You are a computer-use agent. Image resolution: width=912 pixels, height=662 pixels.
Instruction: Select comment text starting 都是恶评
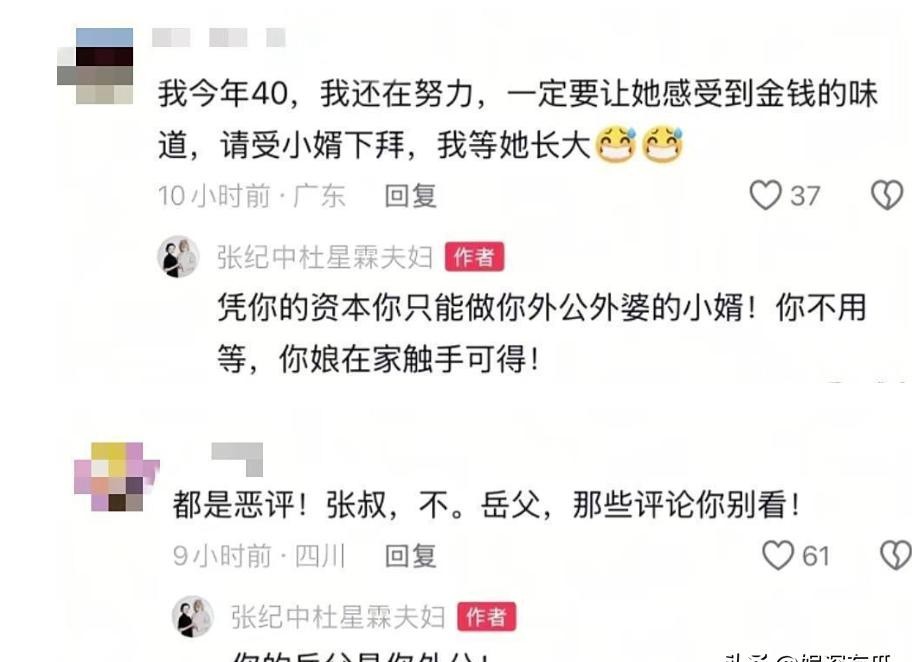pyautogui.click(x=486, y=504)
